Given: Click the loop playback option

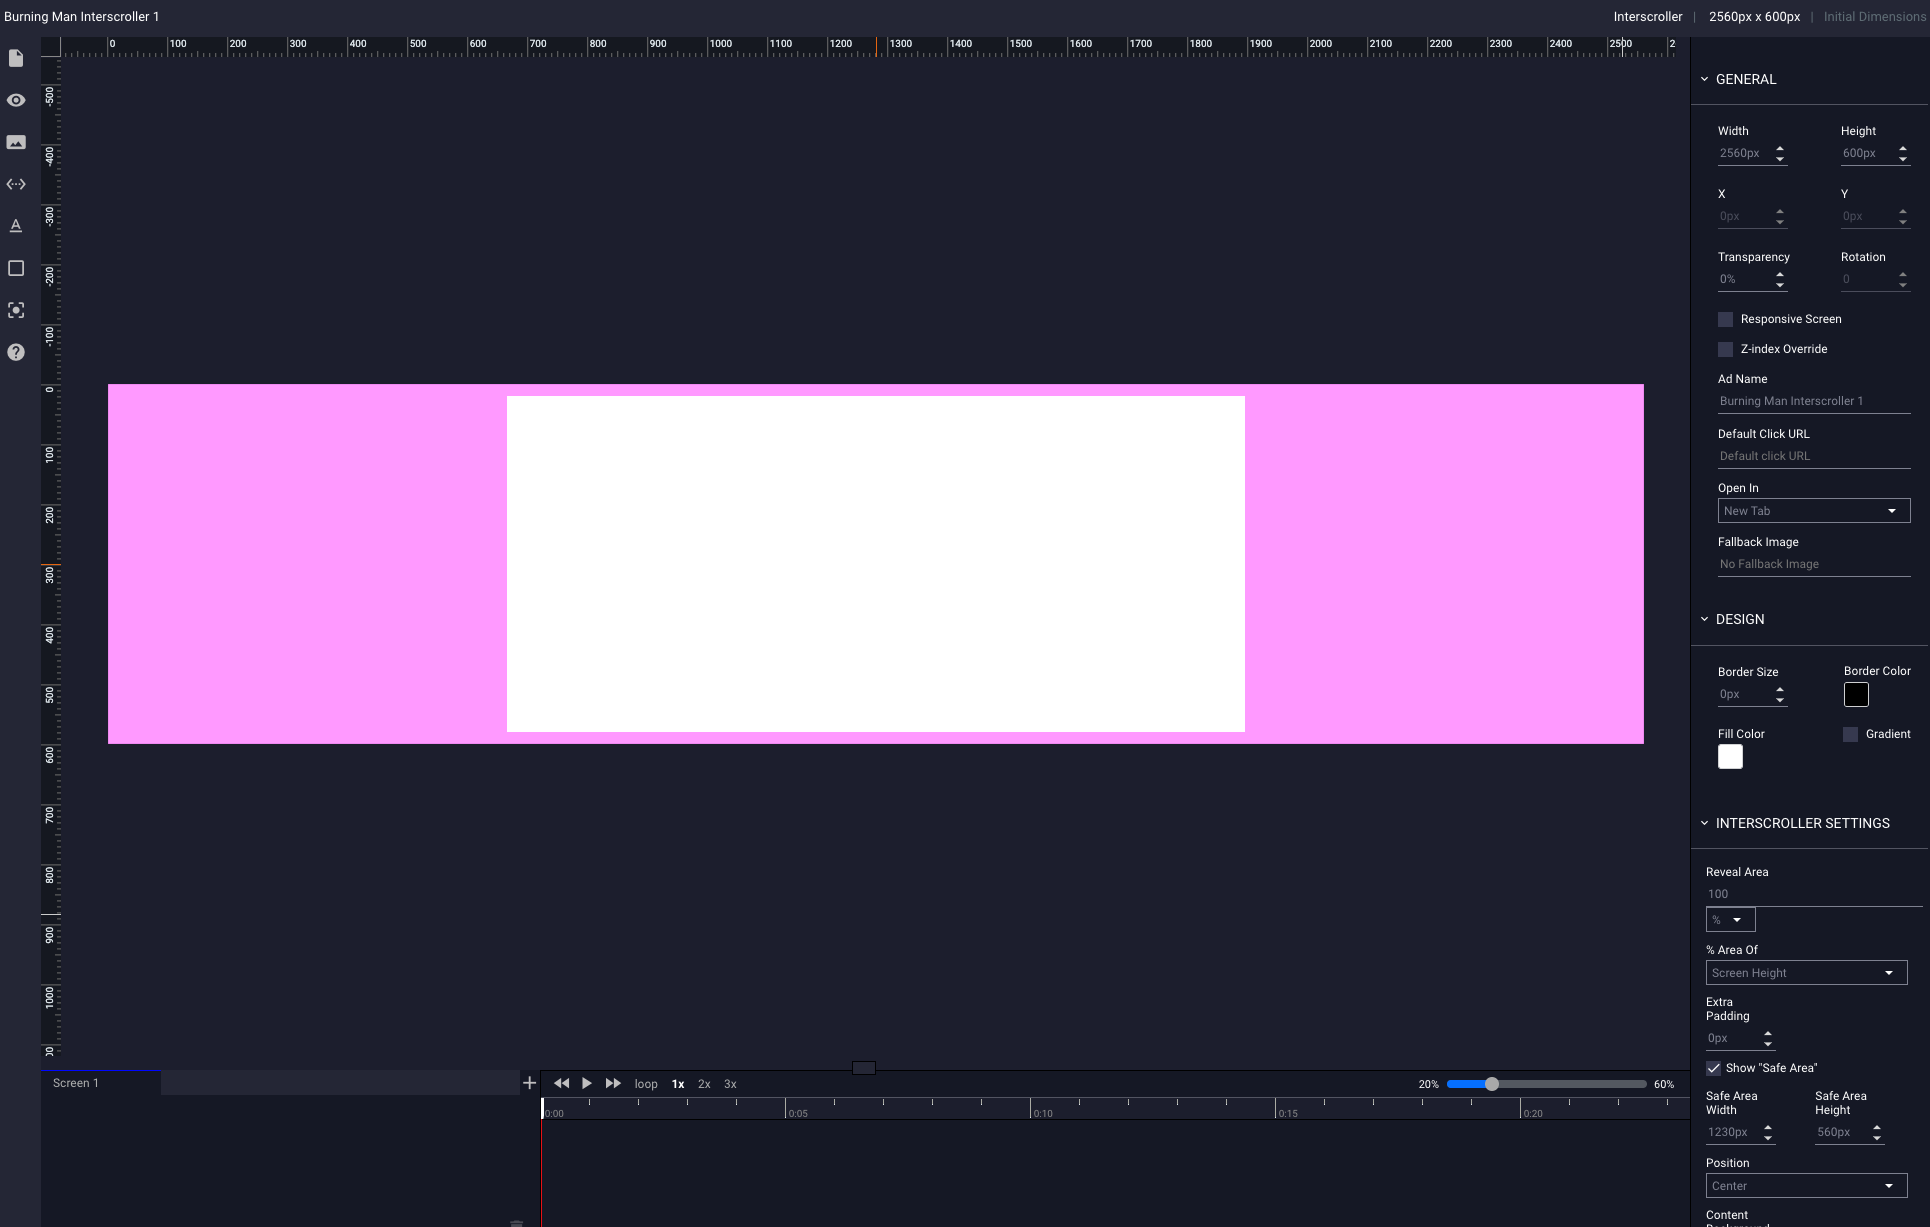Looking at the screenshot, I should [x=646, y=1083].
